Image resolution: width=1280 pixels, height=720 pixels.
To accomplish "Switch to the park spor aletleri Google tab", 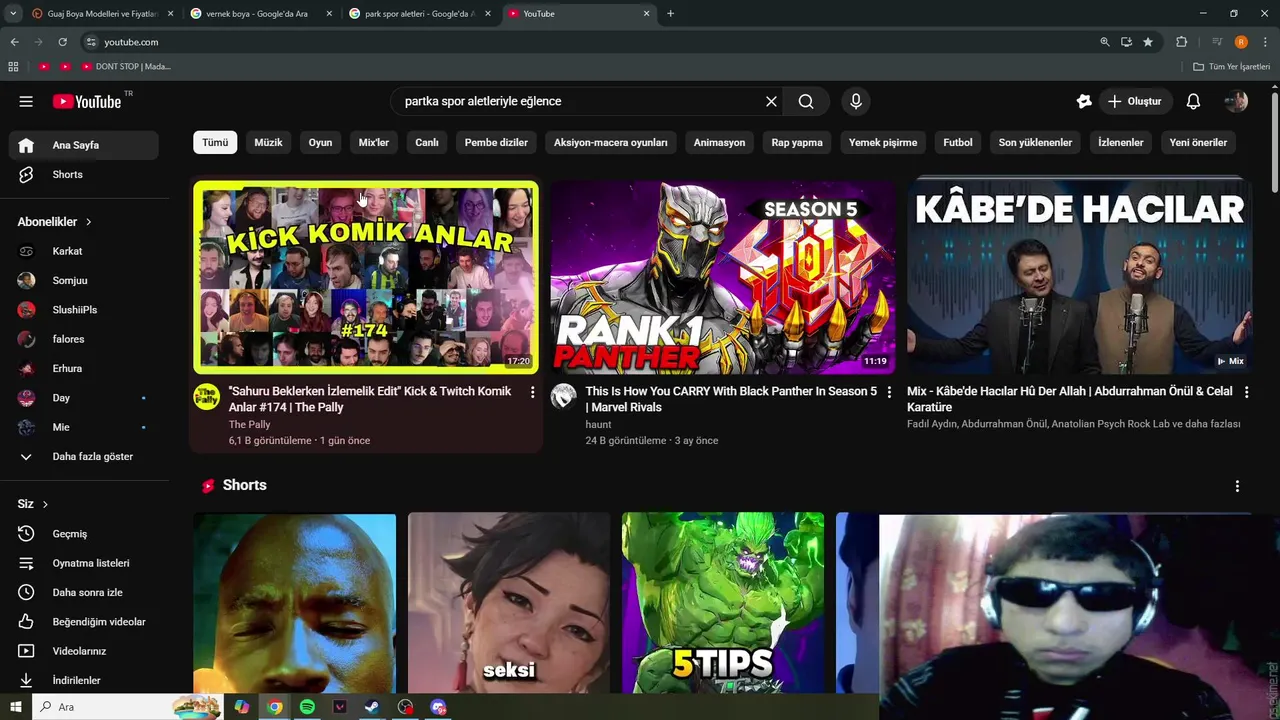I will tap(418, 14).
